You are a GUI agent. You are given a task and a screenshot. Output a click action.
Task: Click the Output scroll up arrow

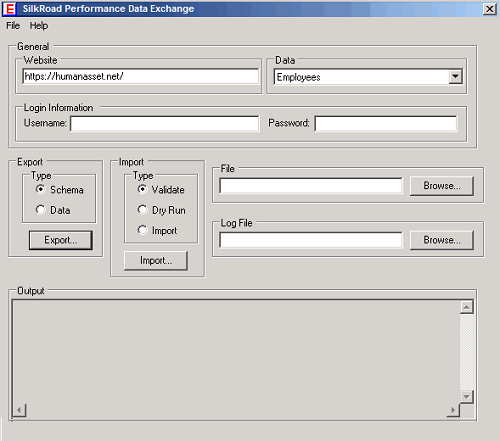click(x=467, y=307)
